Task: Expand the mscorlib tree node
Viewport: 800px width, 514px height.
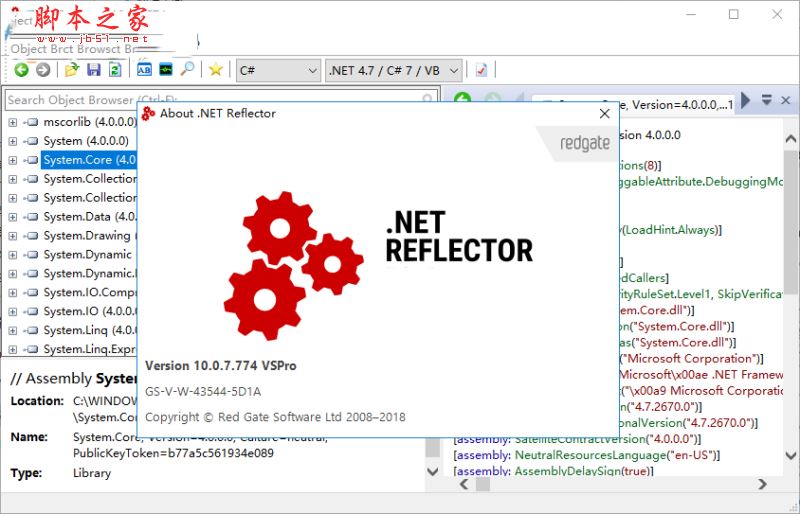Action: click(13, 123)
